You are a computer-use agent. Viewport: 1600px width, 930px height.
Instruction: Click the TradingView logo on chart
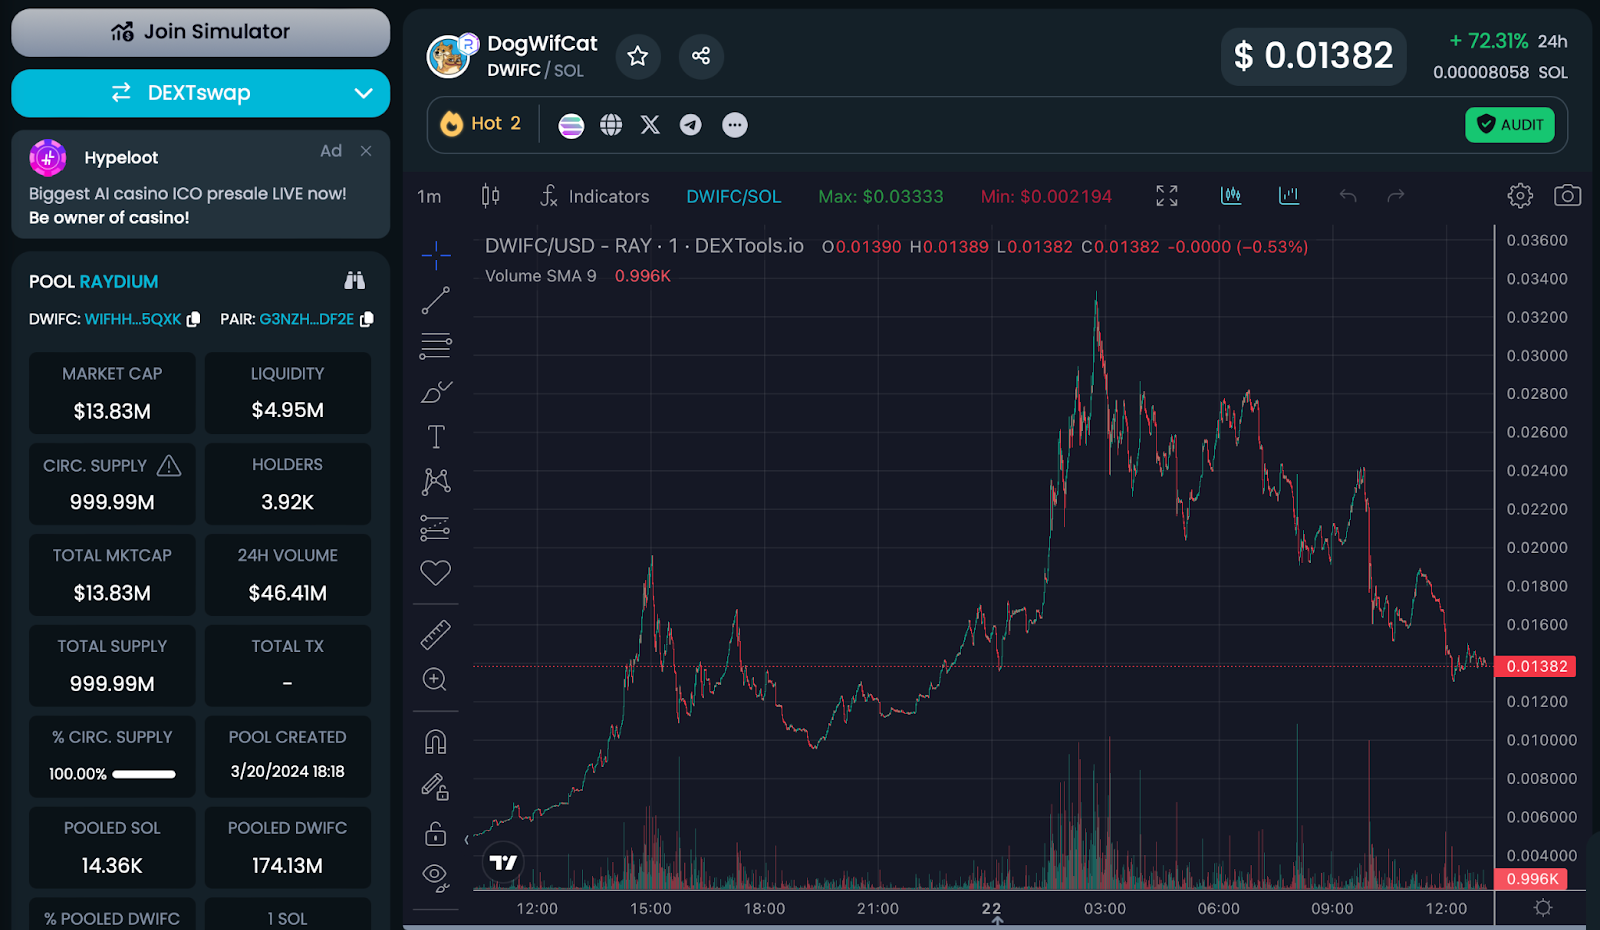tap(503, 862)
